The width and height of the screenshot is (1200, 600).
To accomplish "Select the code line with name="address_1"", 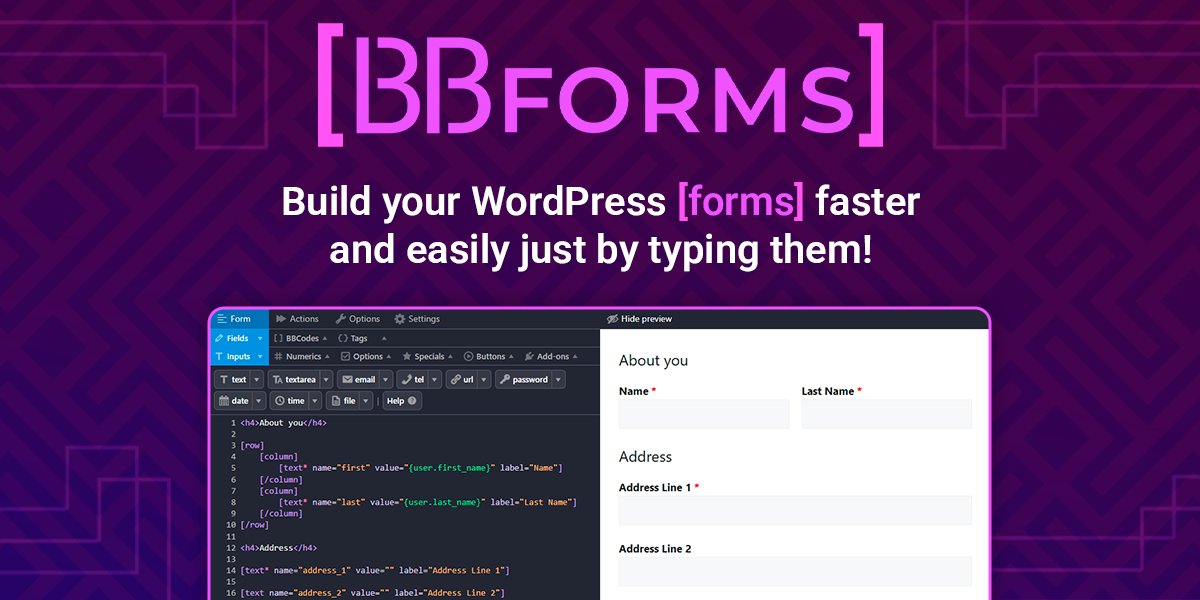I will [x=375, y=570].
